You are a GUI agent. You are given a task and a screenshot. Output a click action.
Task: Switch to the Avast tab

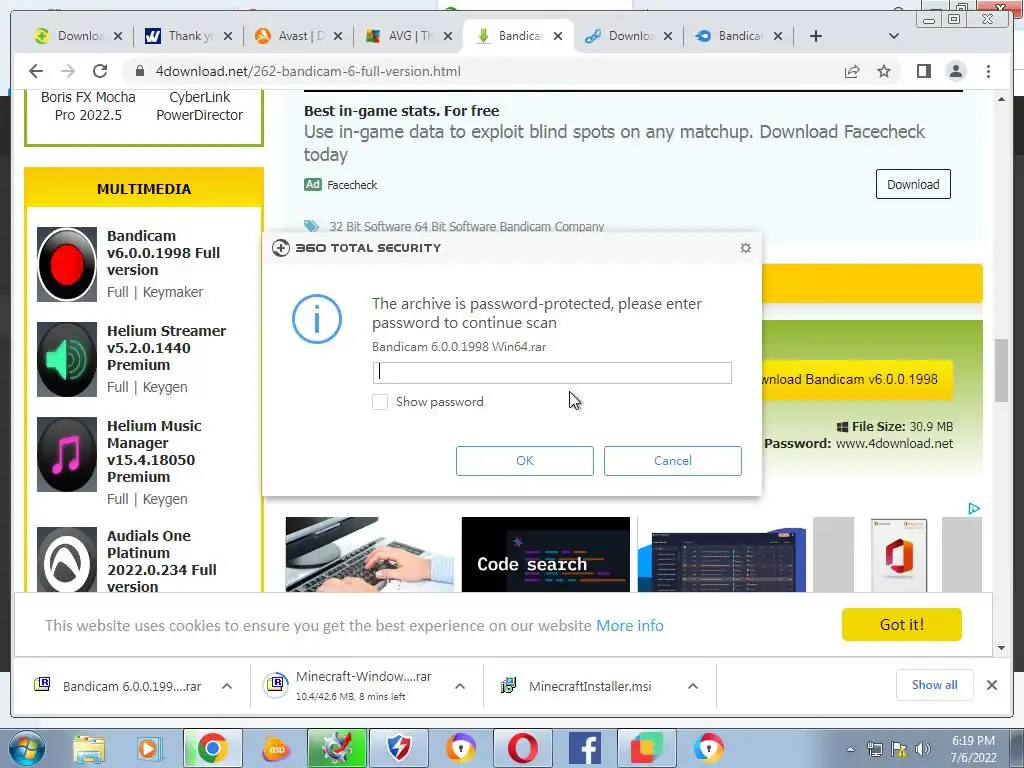300,36
